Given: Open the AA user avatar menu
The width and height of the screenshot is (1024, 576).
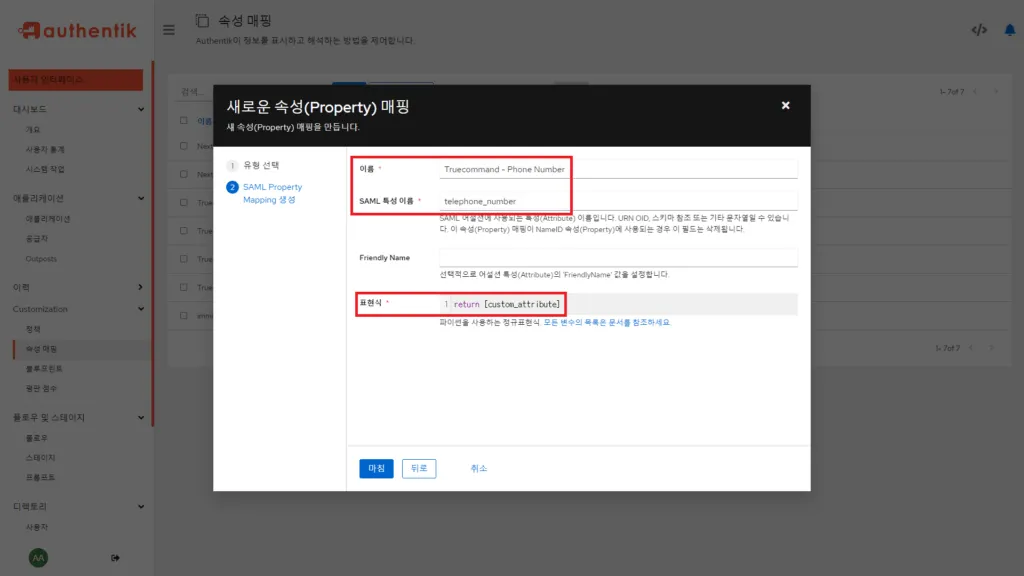Looking at the screenshot, I should pos(39,557).
